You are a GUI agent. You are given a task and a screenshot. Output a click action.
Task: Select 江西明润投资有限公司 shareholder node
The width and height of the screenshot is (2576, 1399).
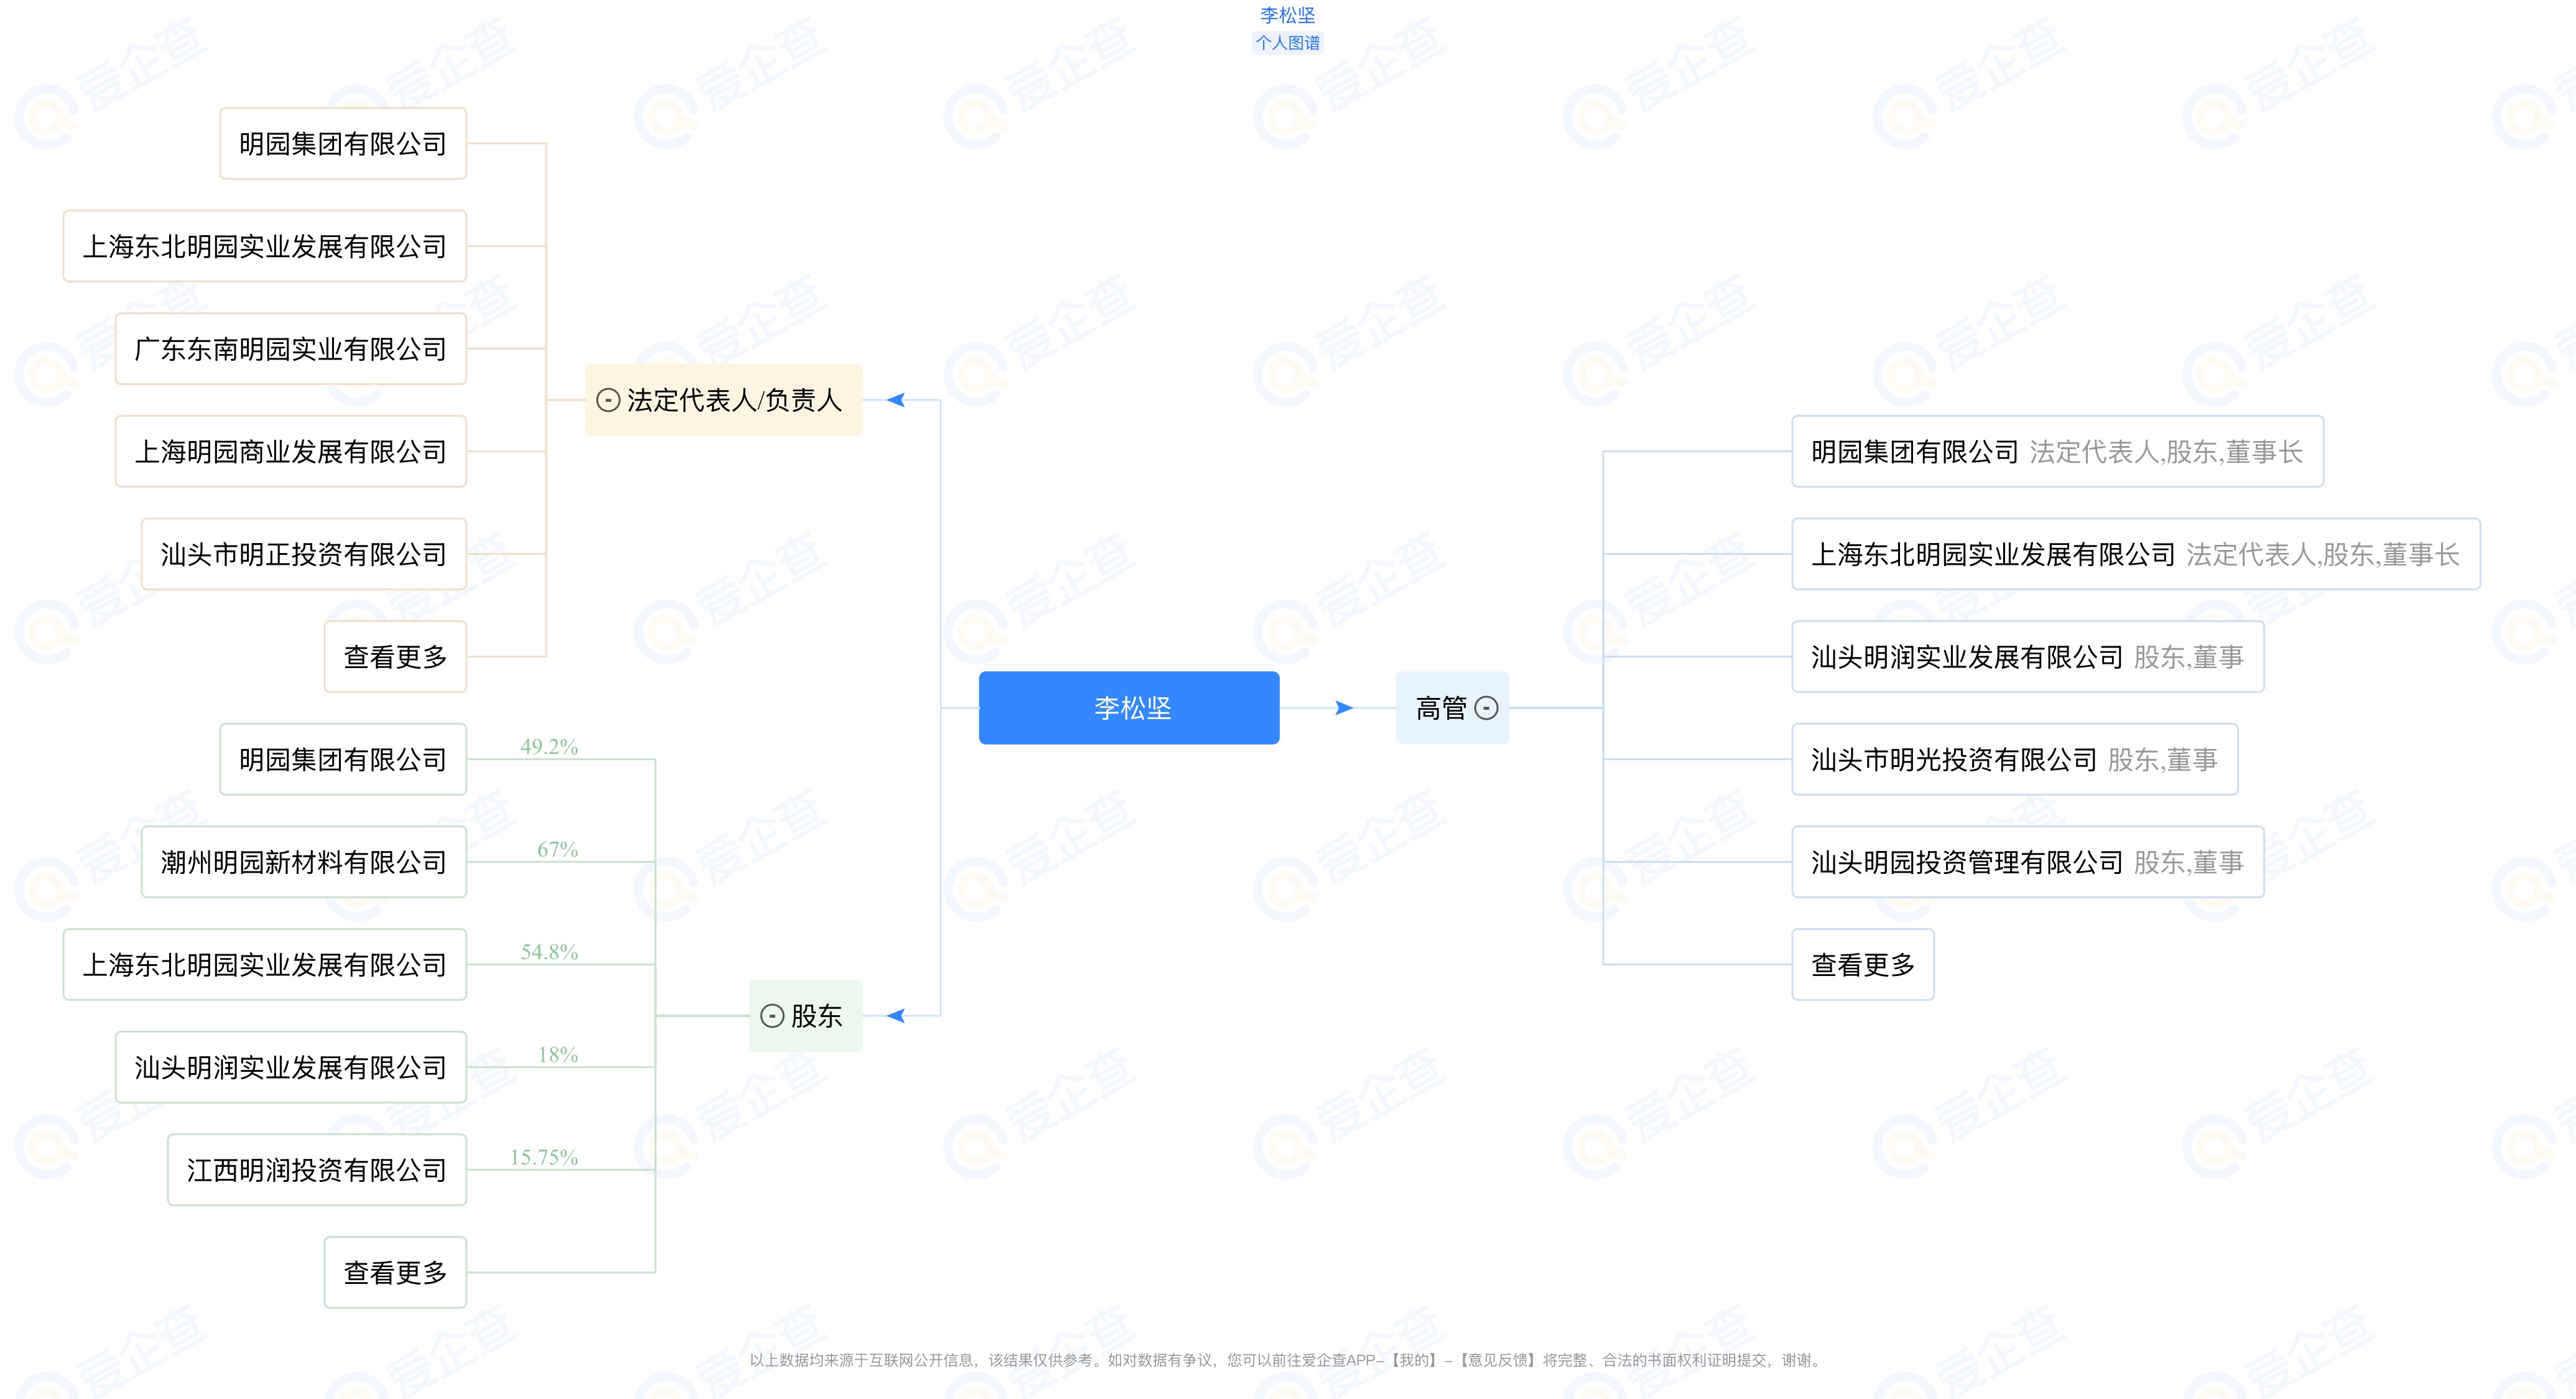316,1170
